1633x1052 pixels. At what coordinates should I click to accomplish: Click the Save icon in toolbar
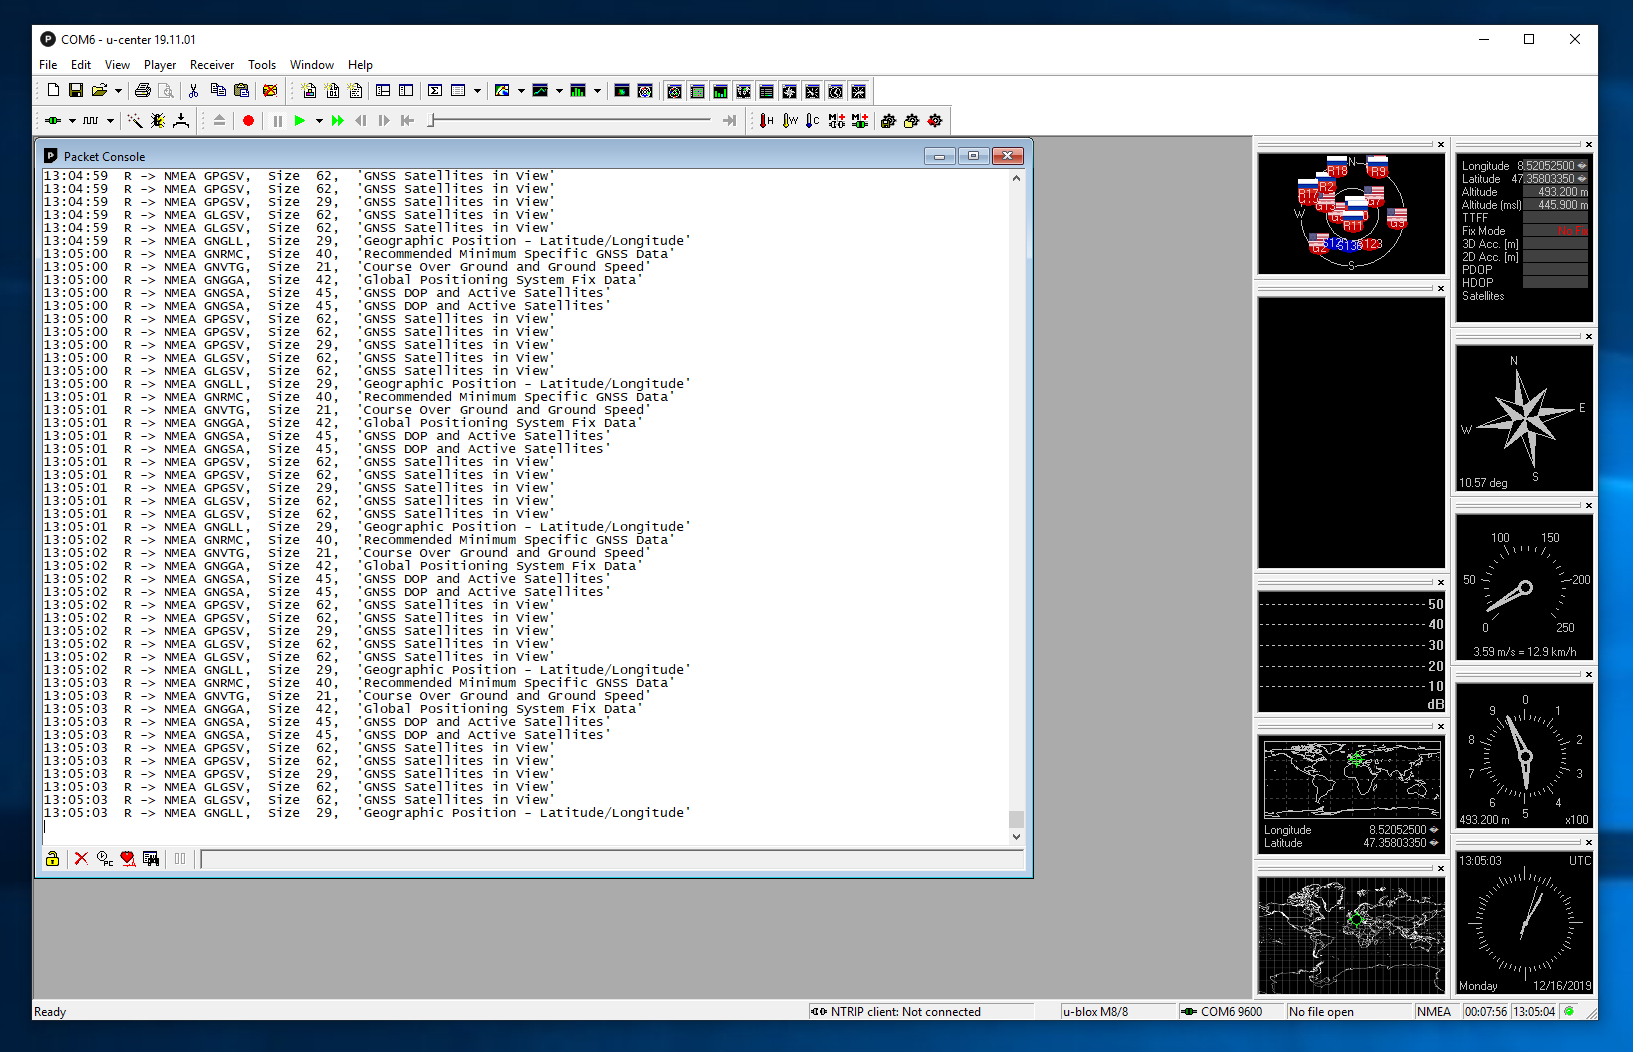pyautogui.click(x=76, y=91)
